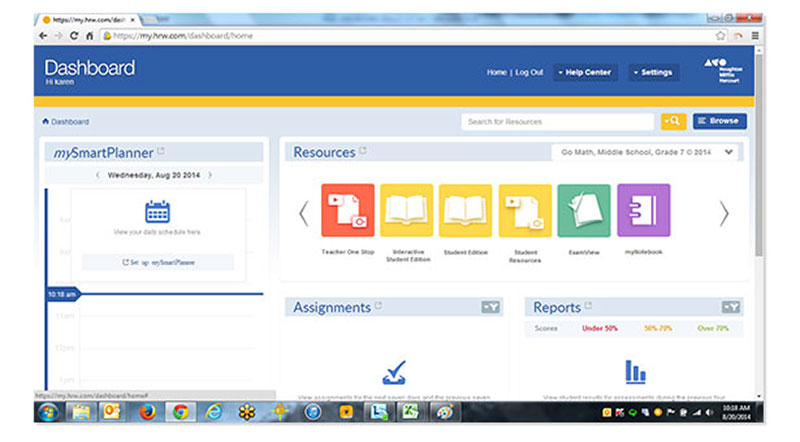Image resolution: width=800 pixels, height=442 pixels.
Task: Open the Student Resources icon
Action: (525, 210)
